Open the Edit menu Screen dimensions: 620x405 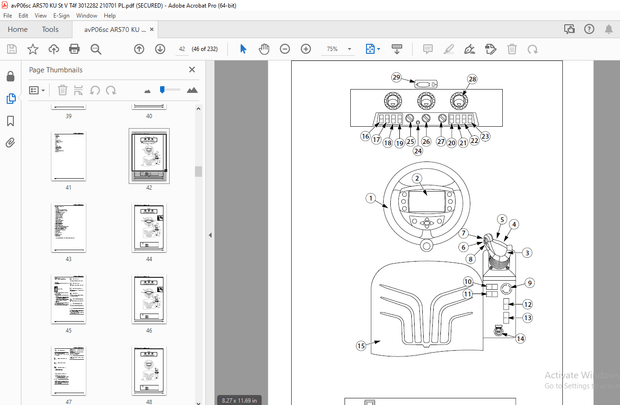(23, 15)
